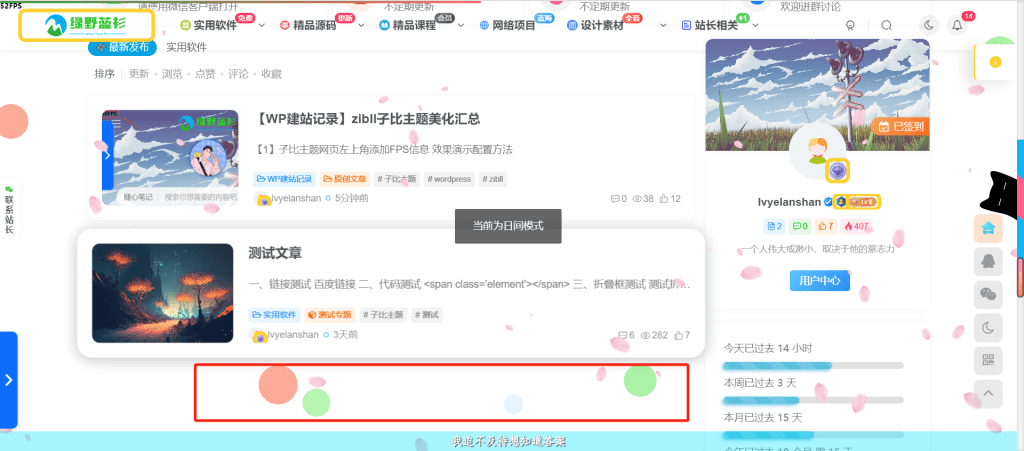Viewport: 1024px width, 451px height.
Task: Click the red flame stat showing 407
Action: click(x=856, y=226)
